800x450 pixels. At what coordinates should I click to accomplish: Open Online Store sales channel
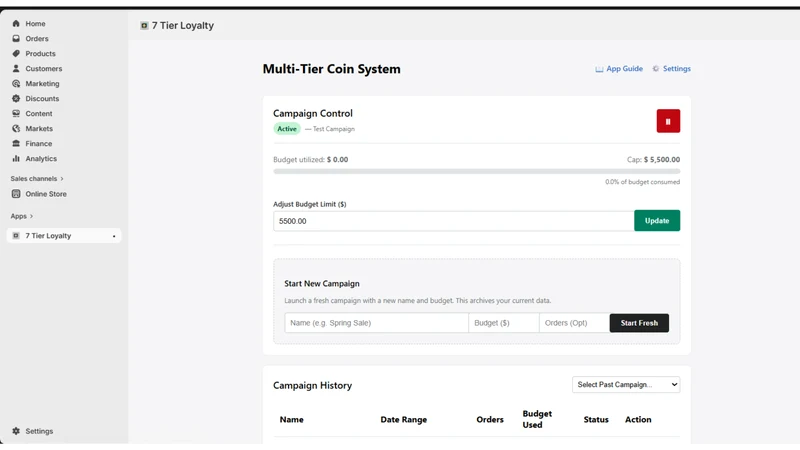46,194
